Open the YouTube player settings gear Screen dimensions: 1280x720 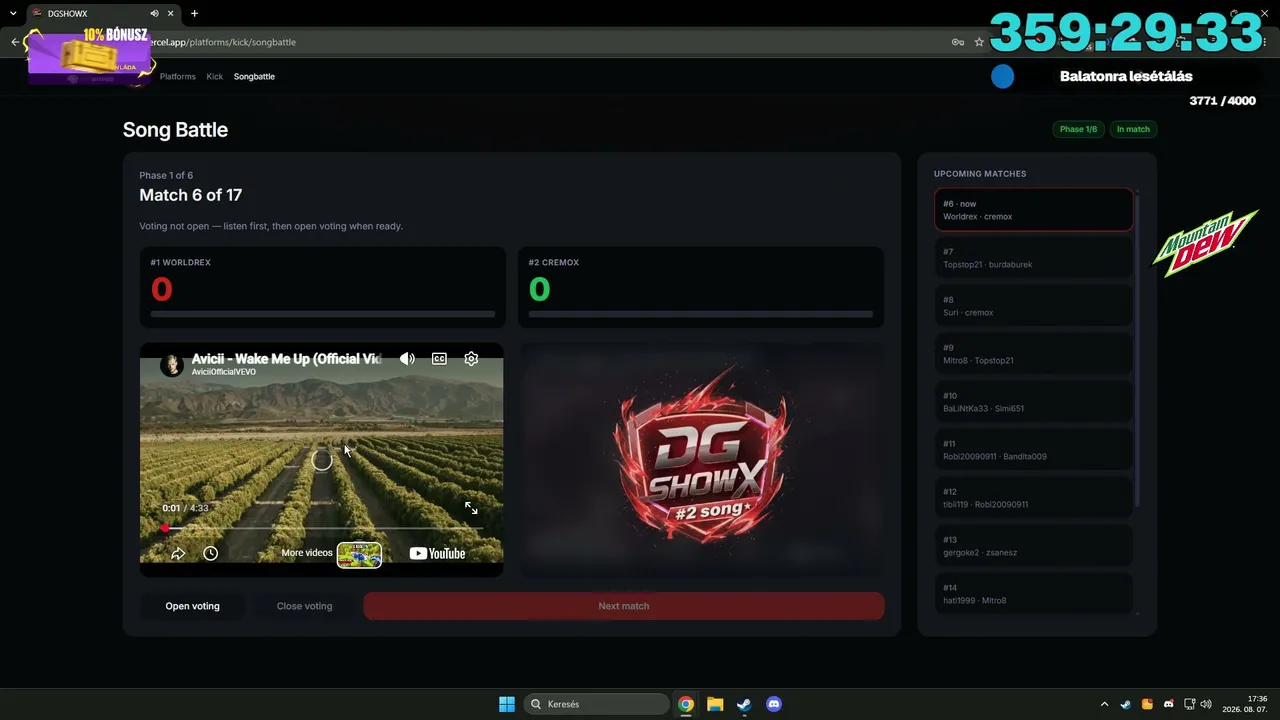[x=471, y=359]
